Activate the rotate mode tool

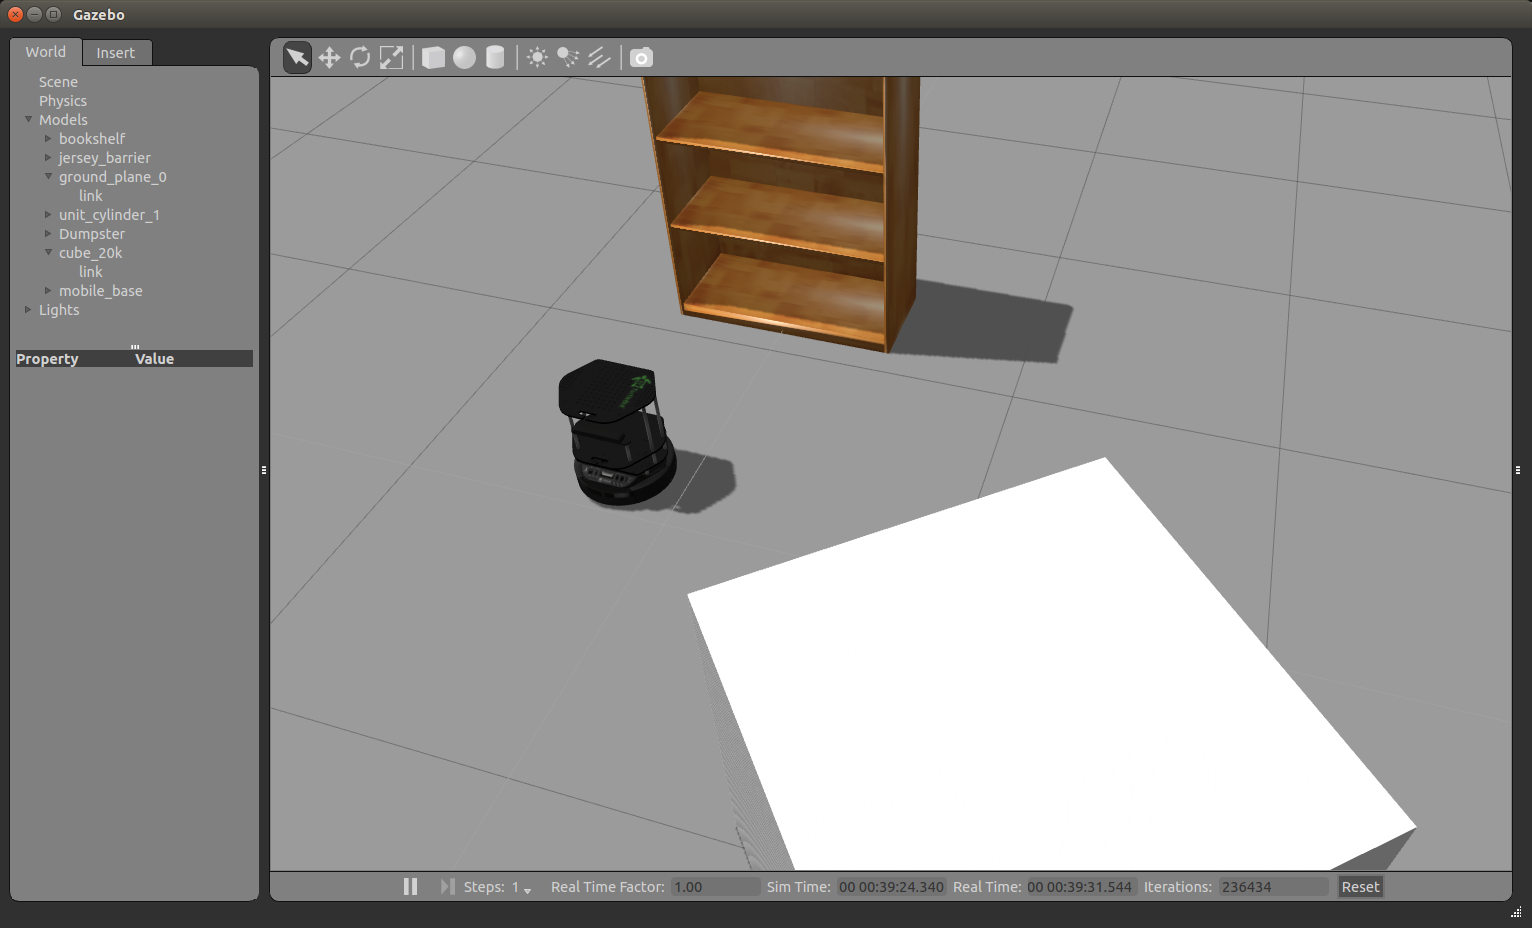(x=360, y=58)
